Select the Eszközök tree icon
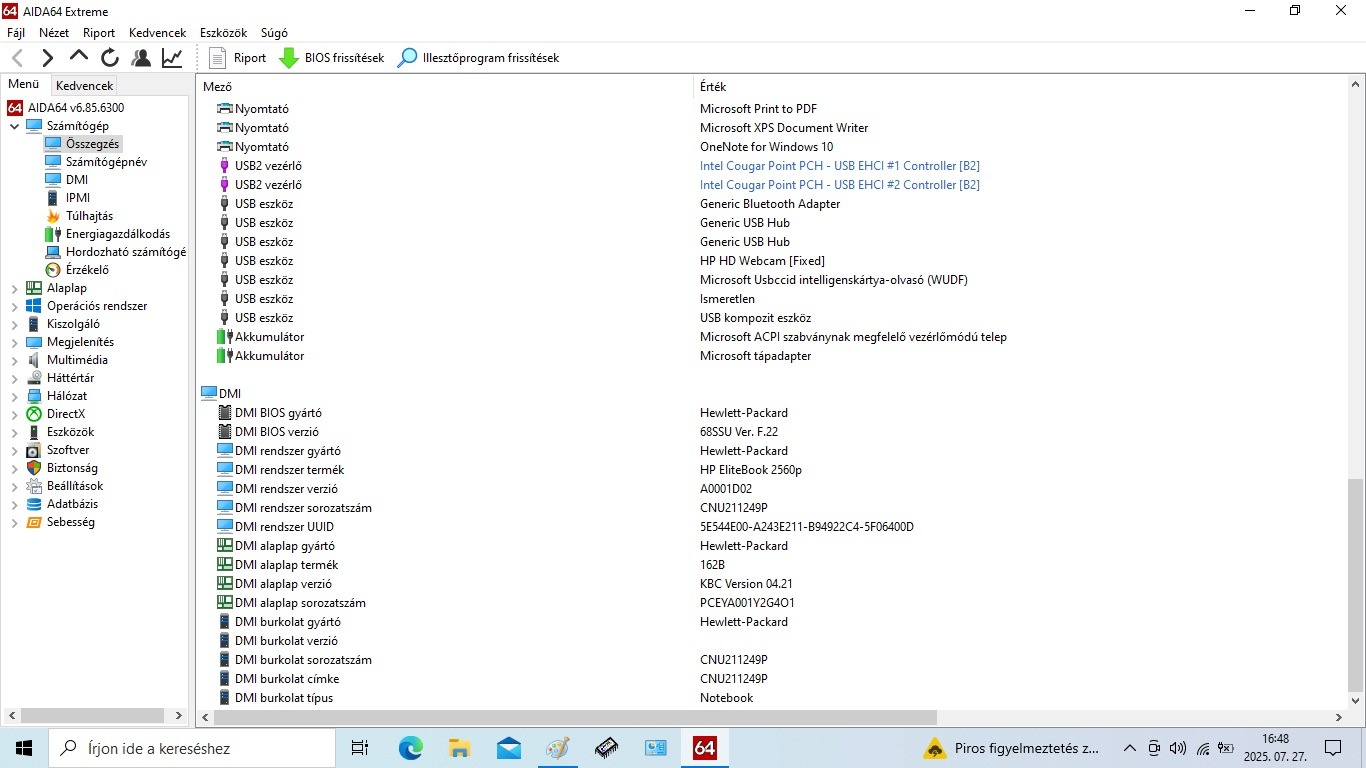Screen dimensions: 1366x768 (x=34, y=432)
